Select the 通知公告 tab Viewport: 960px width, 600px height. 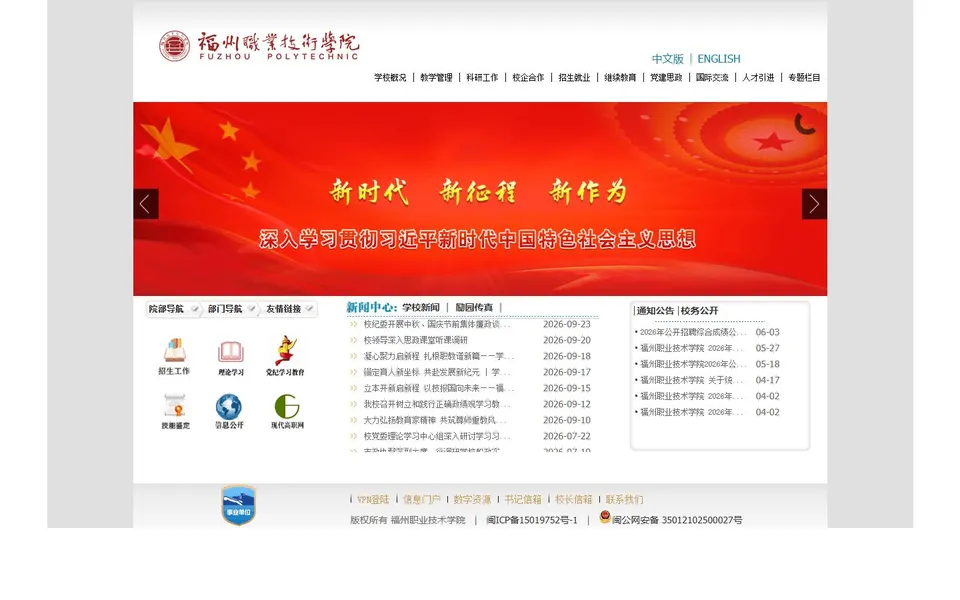tap(655, 310)
